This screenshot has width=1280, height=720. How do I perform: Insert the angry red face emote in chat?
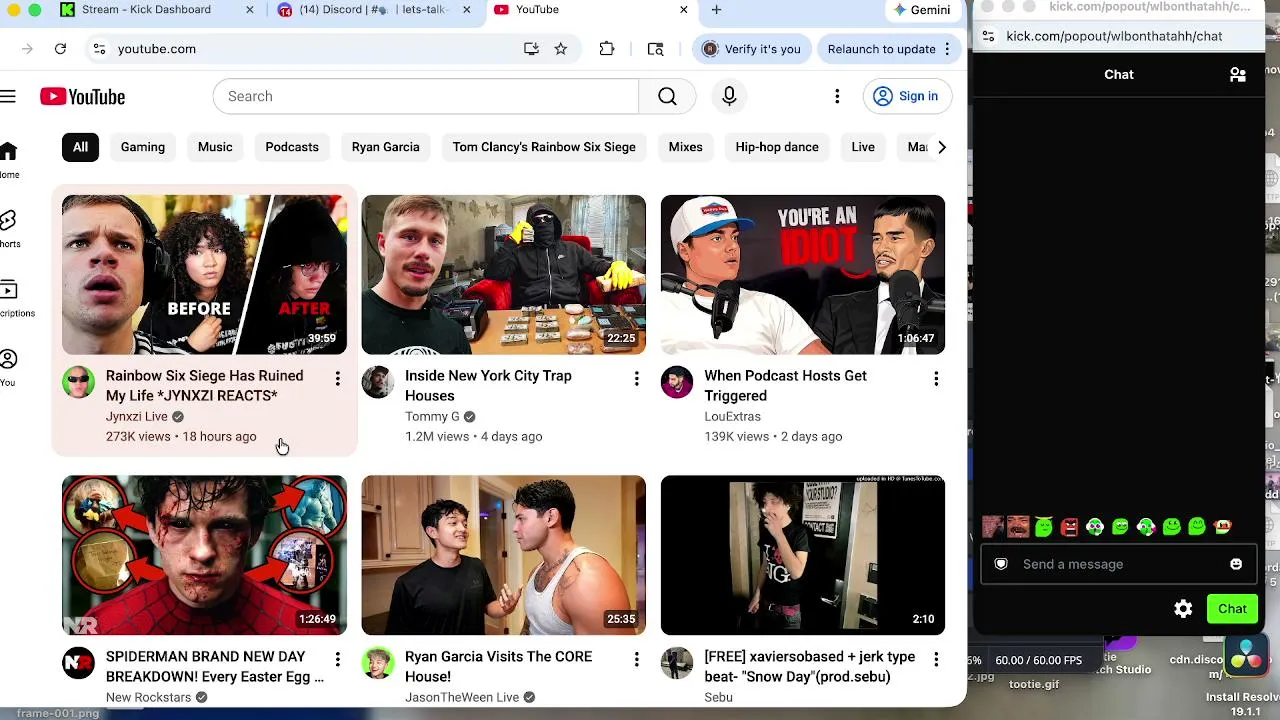(1069, 527)
